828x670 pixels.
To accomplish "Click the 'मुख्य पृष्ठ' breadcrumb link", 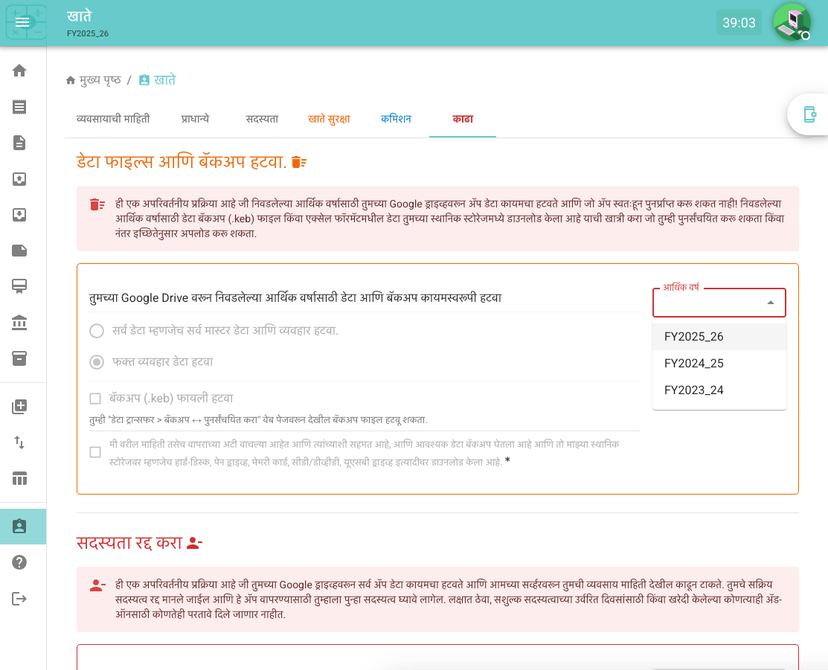I will click(100, 80).
